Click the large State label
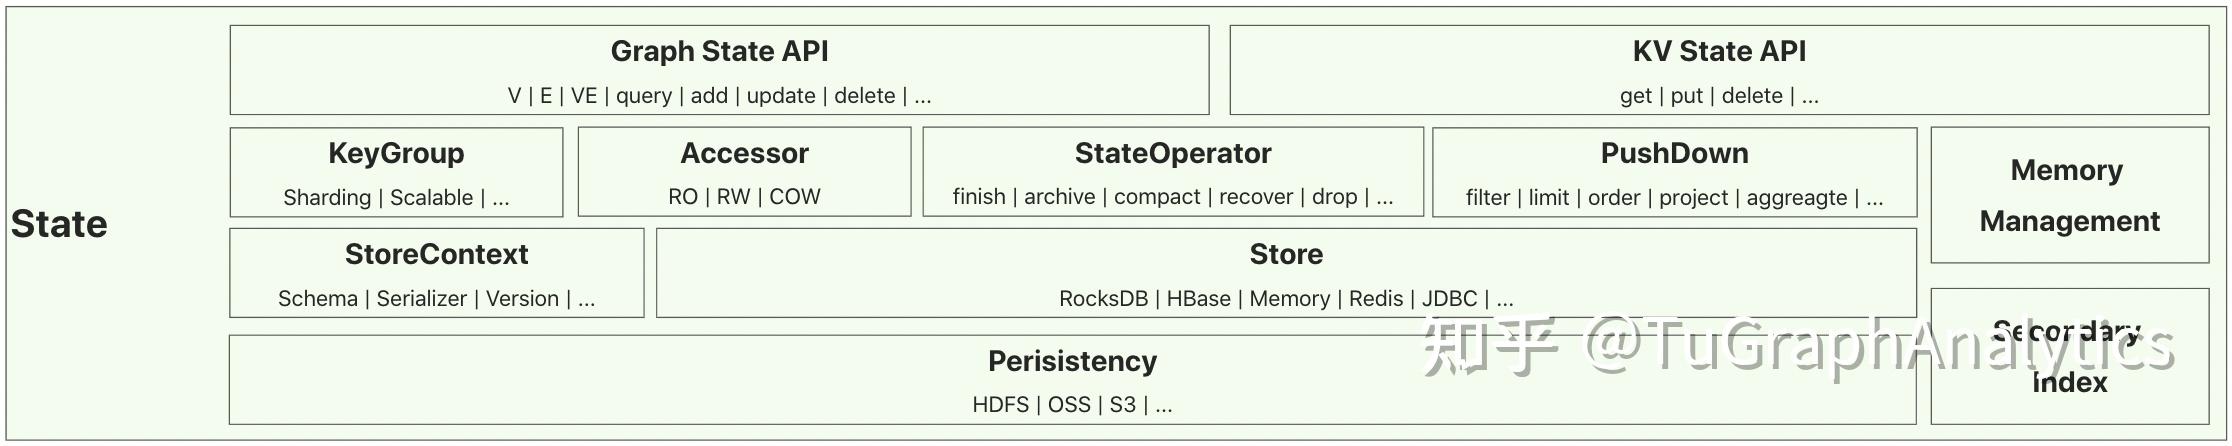 pyautogui.click(x=59, y=224)
